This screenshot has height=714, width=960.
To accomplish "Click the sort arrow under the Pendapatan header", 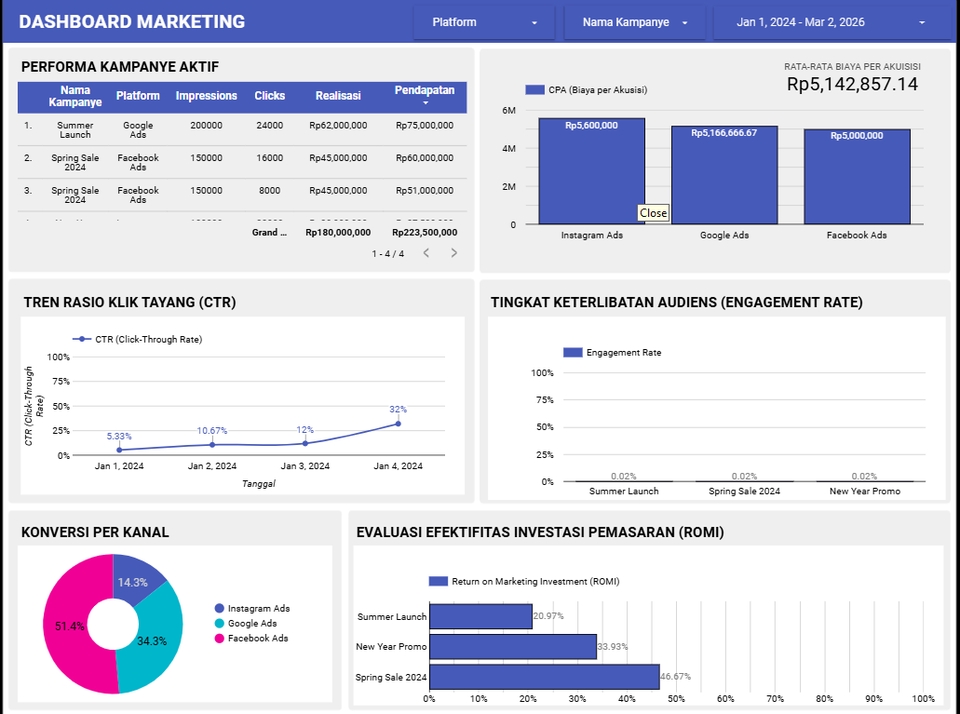I will (425, 105).
